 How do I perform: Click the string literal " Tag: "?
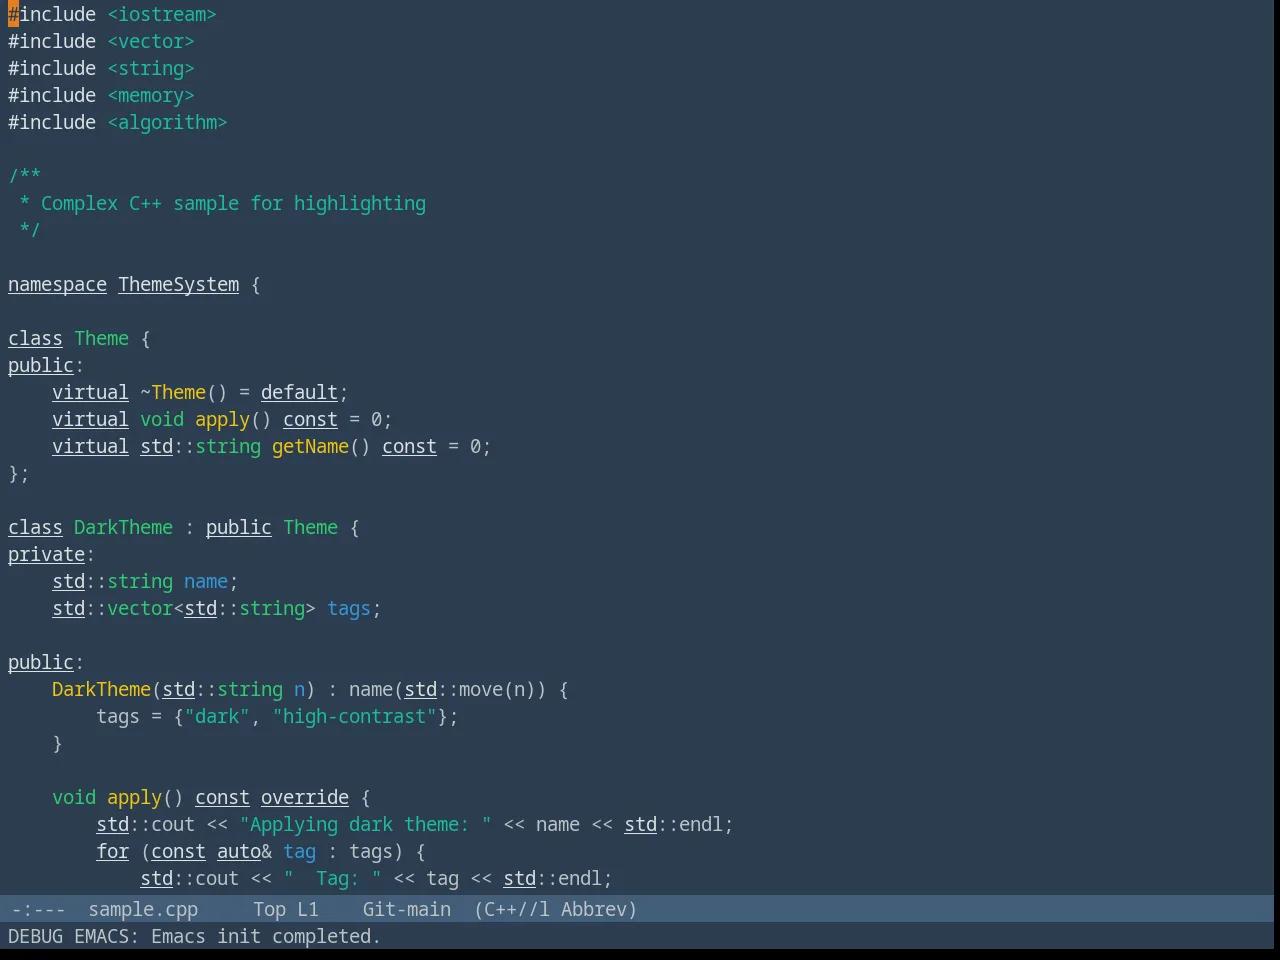coord(332,878)
